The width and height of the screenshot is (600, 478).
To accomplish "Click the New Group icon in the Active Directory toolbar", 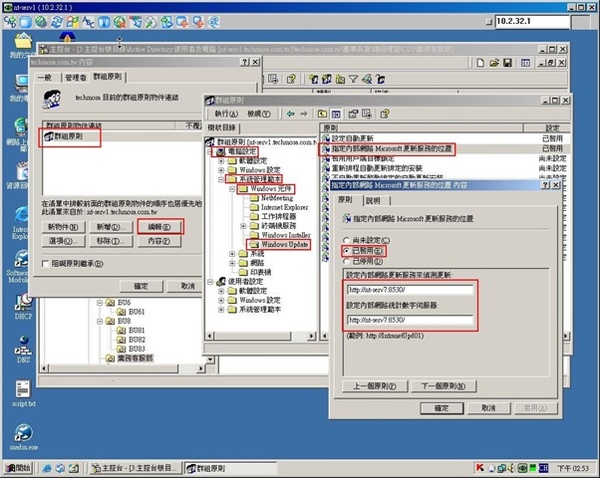I will [327, 79].
